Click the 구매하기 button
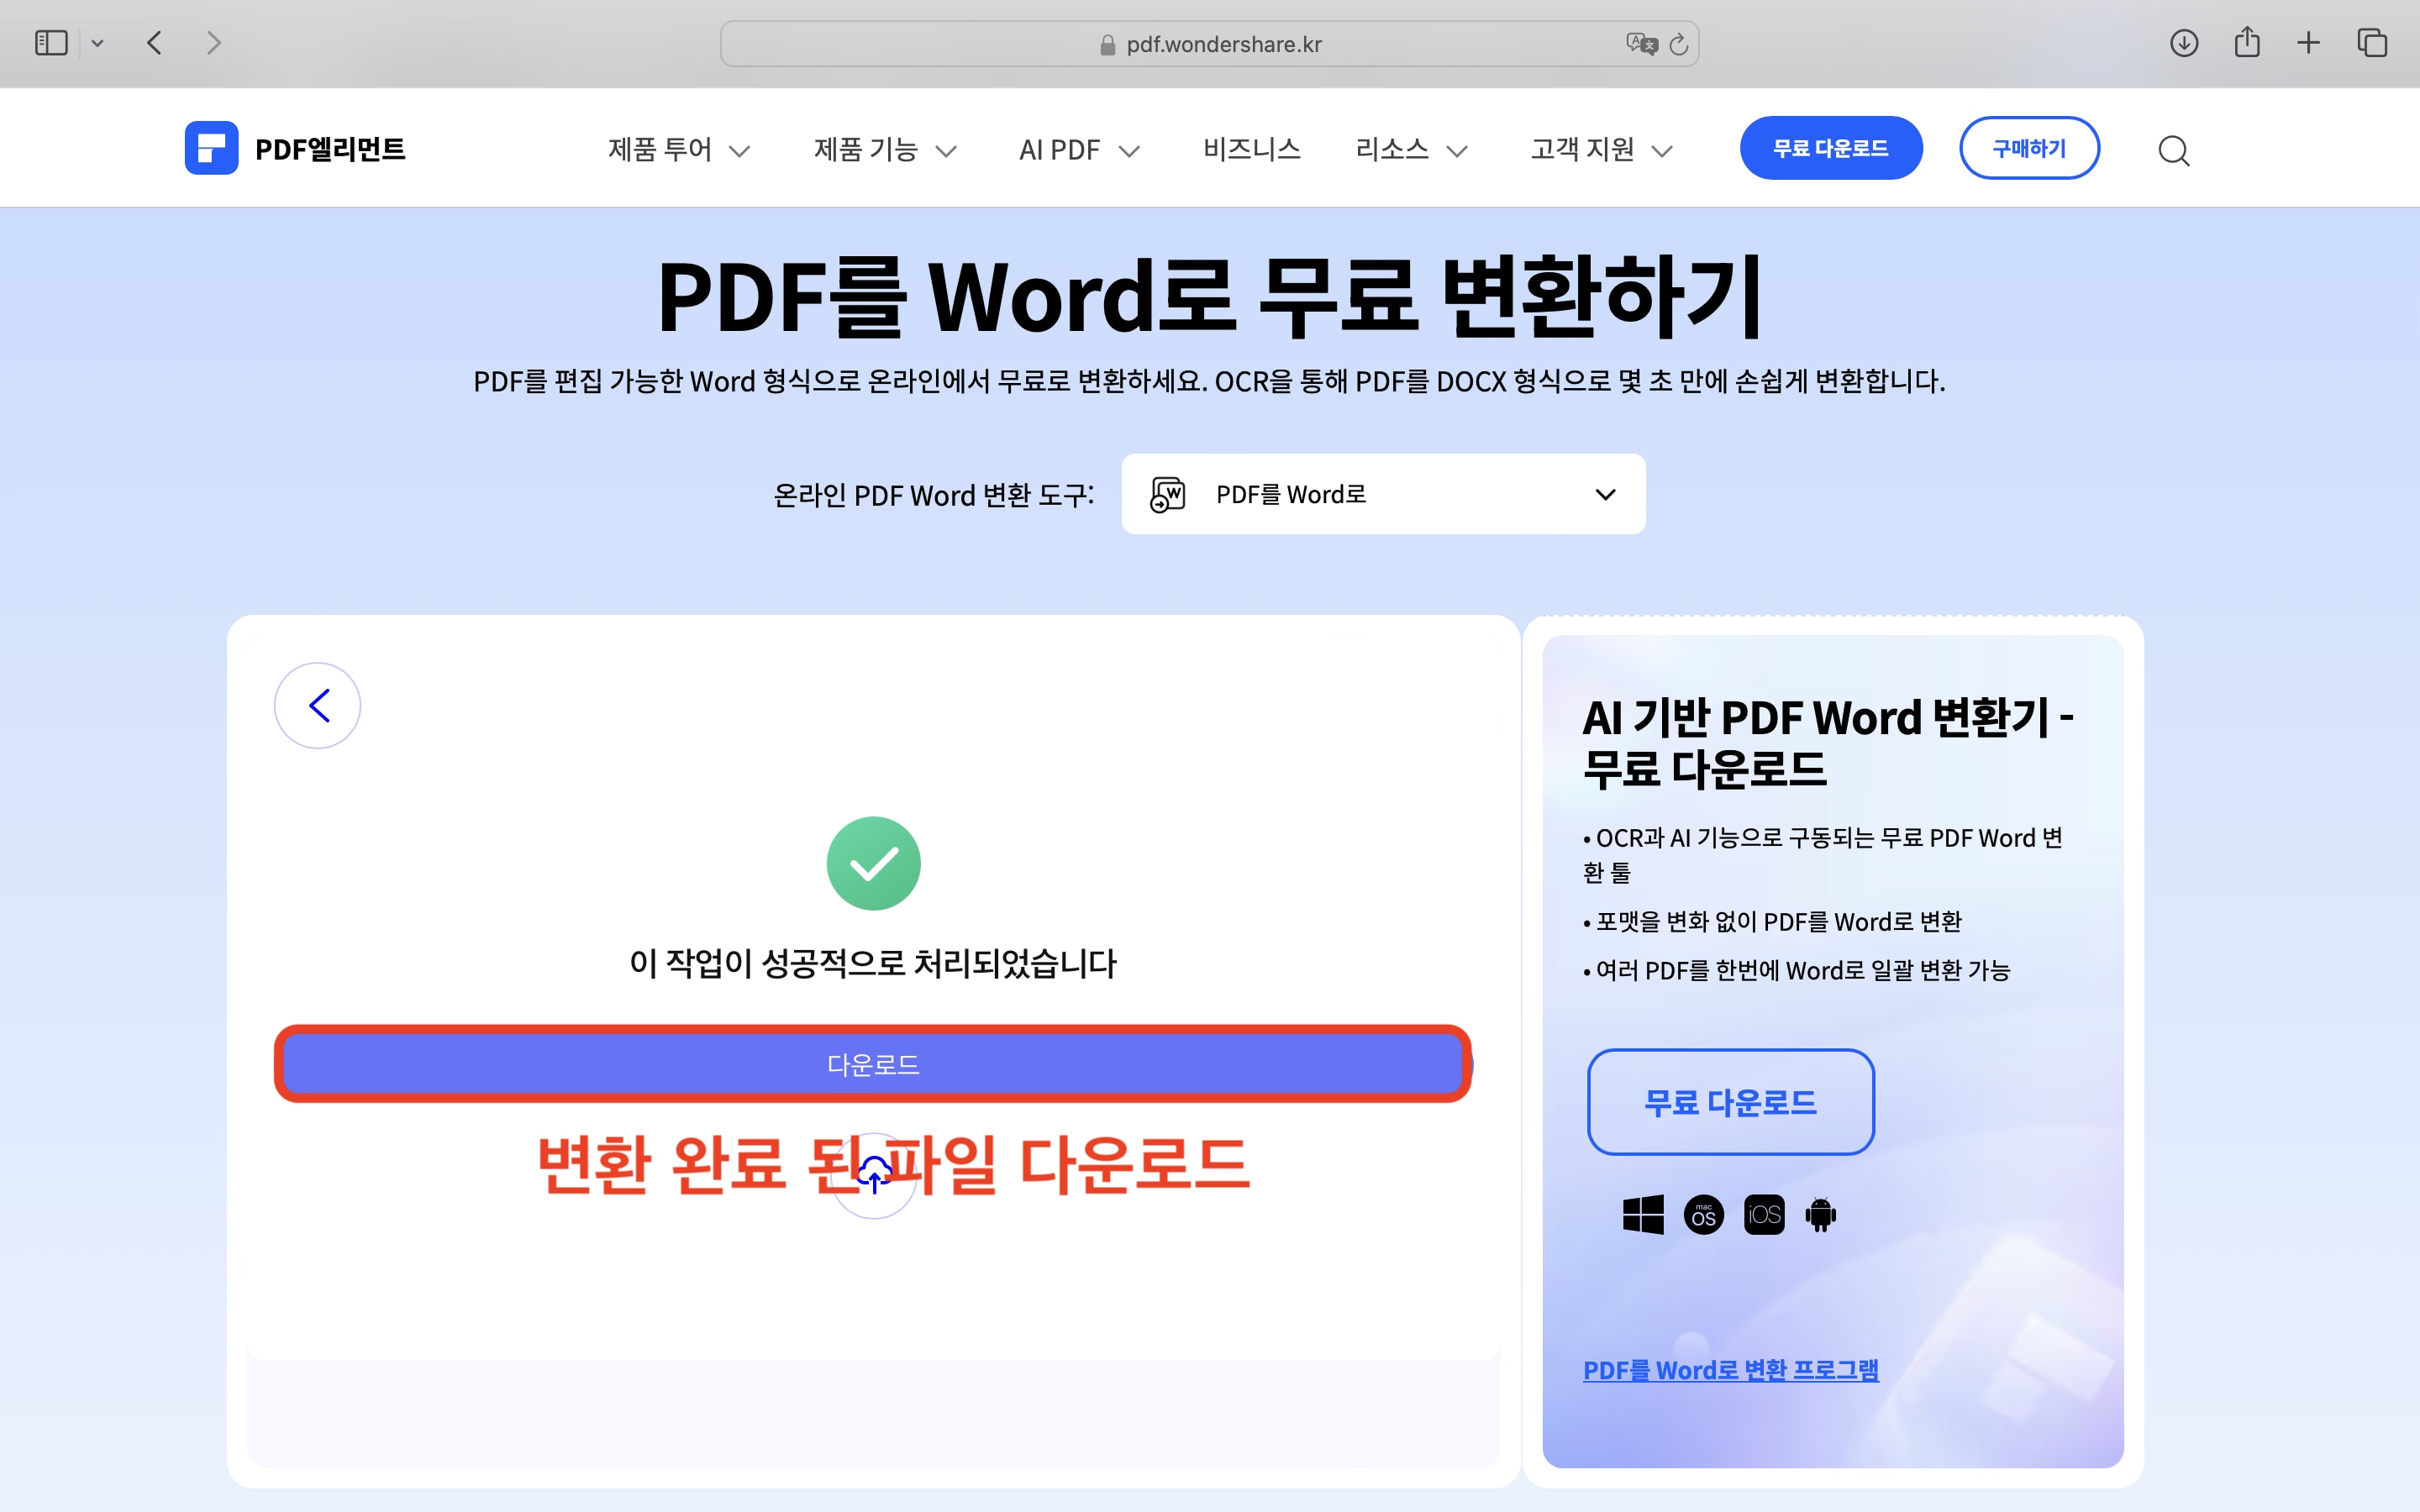This screenshot has height=1512, width=2420. click(x=2029, y=147)
